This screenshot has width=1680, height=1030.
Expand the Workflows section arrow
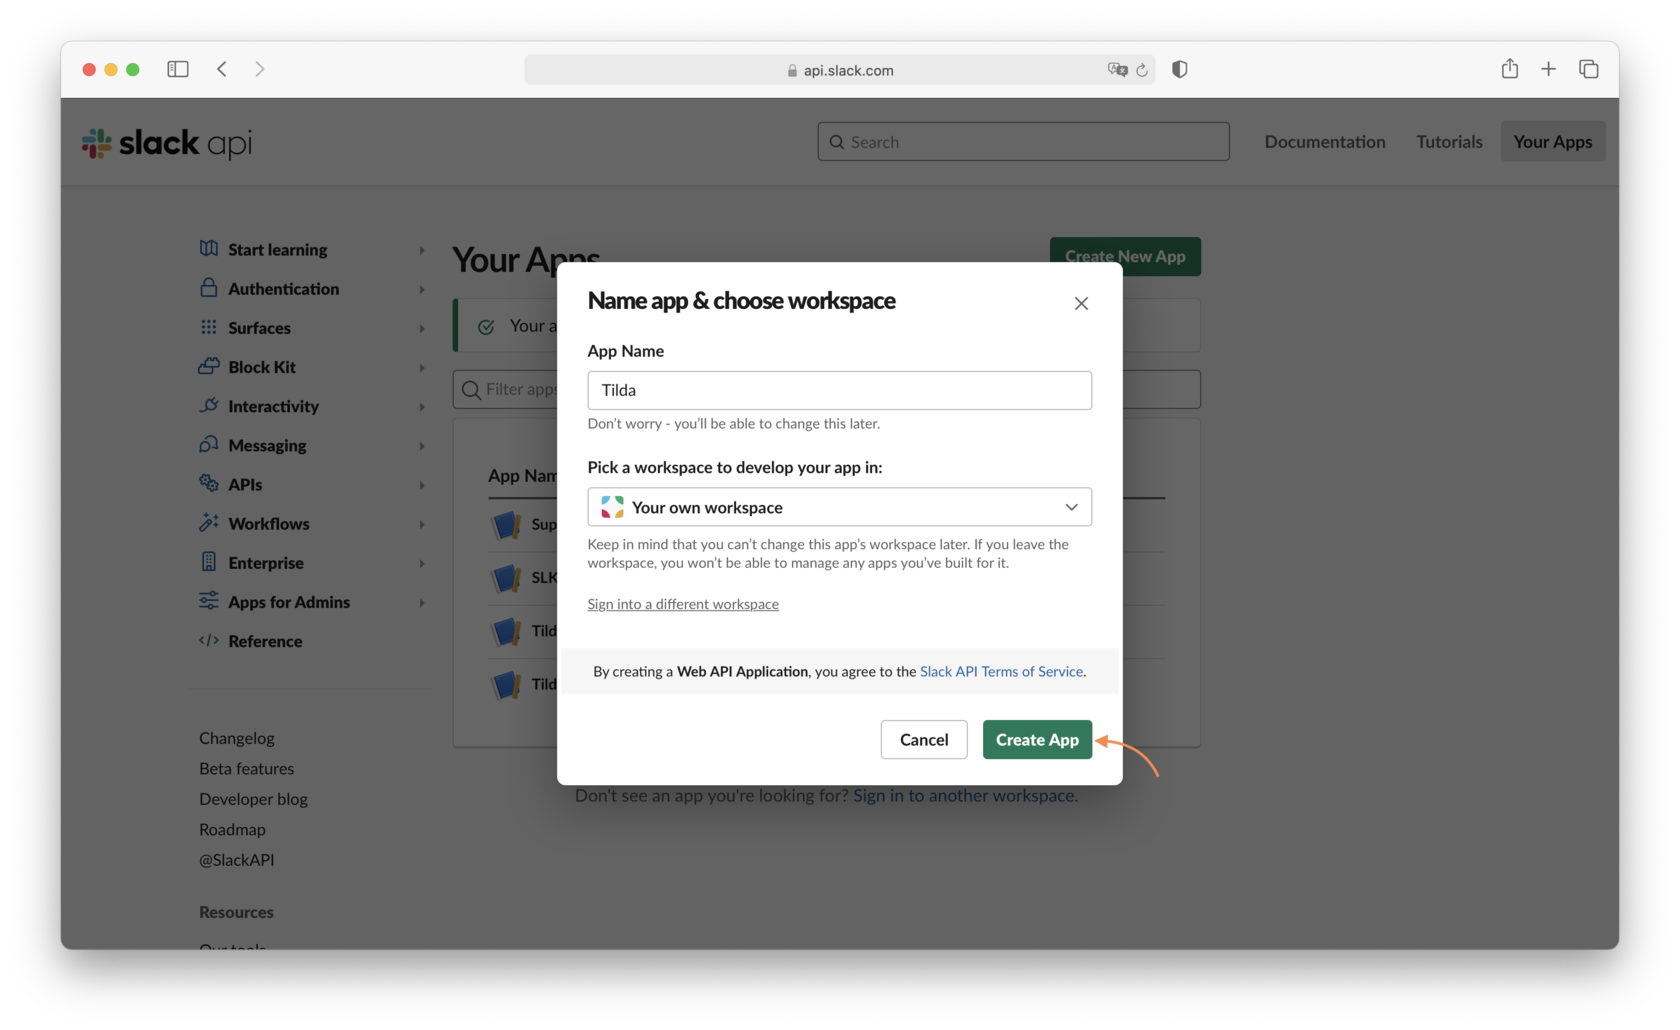tap(422, 524)
